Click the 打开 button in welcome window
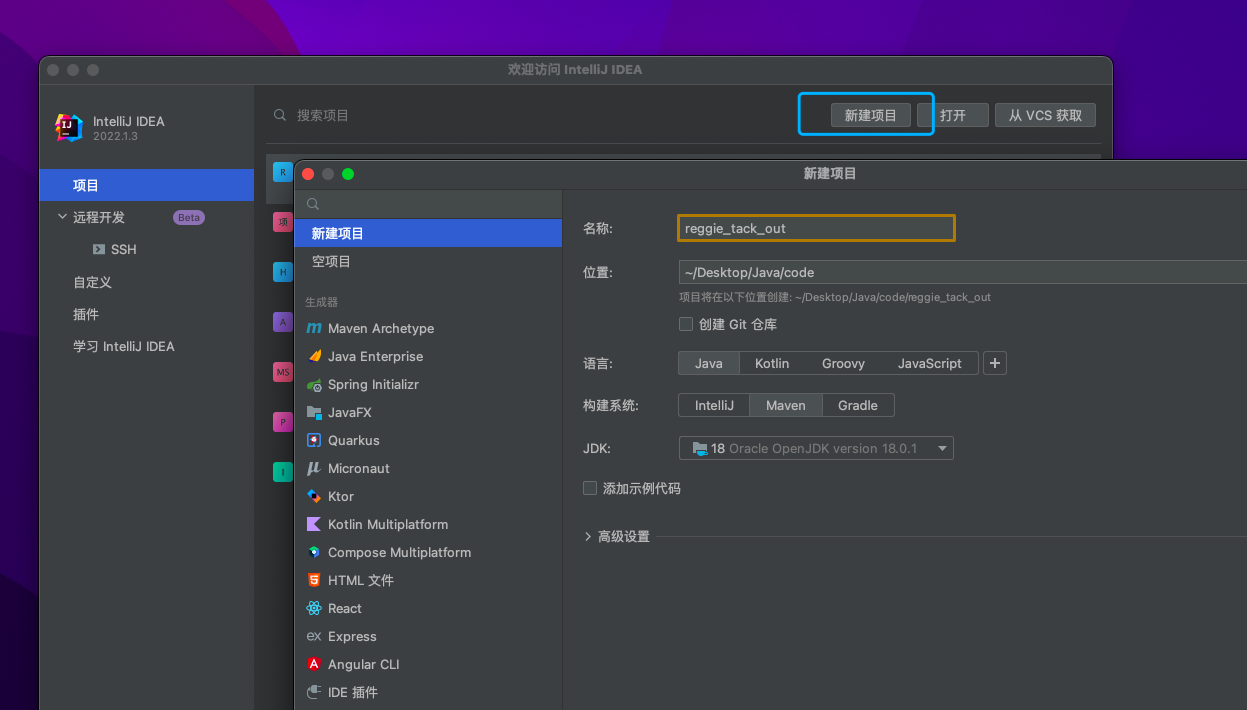This screenshot has width=1247, height=710. [x=953, y=115]
